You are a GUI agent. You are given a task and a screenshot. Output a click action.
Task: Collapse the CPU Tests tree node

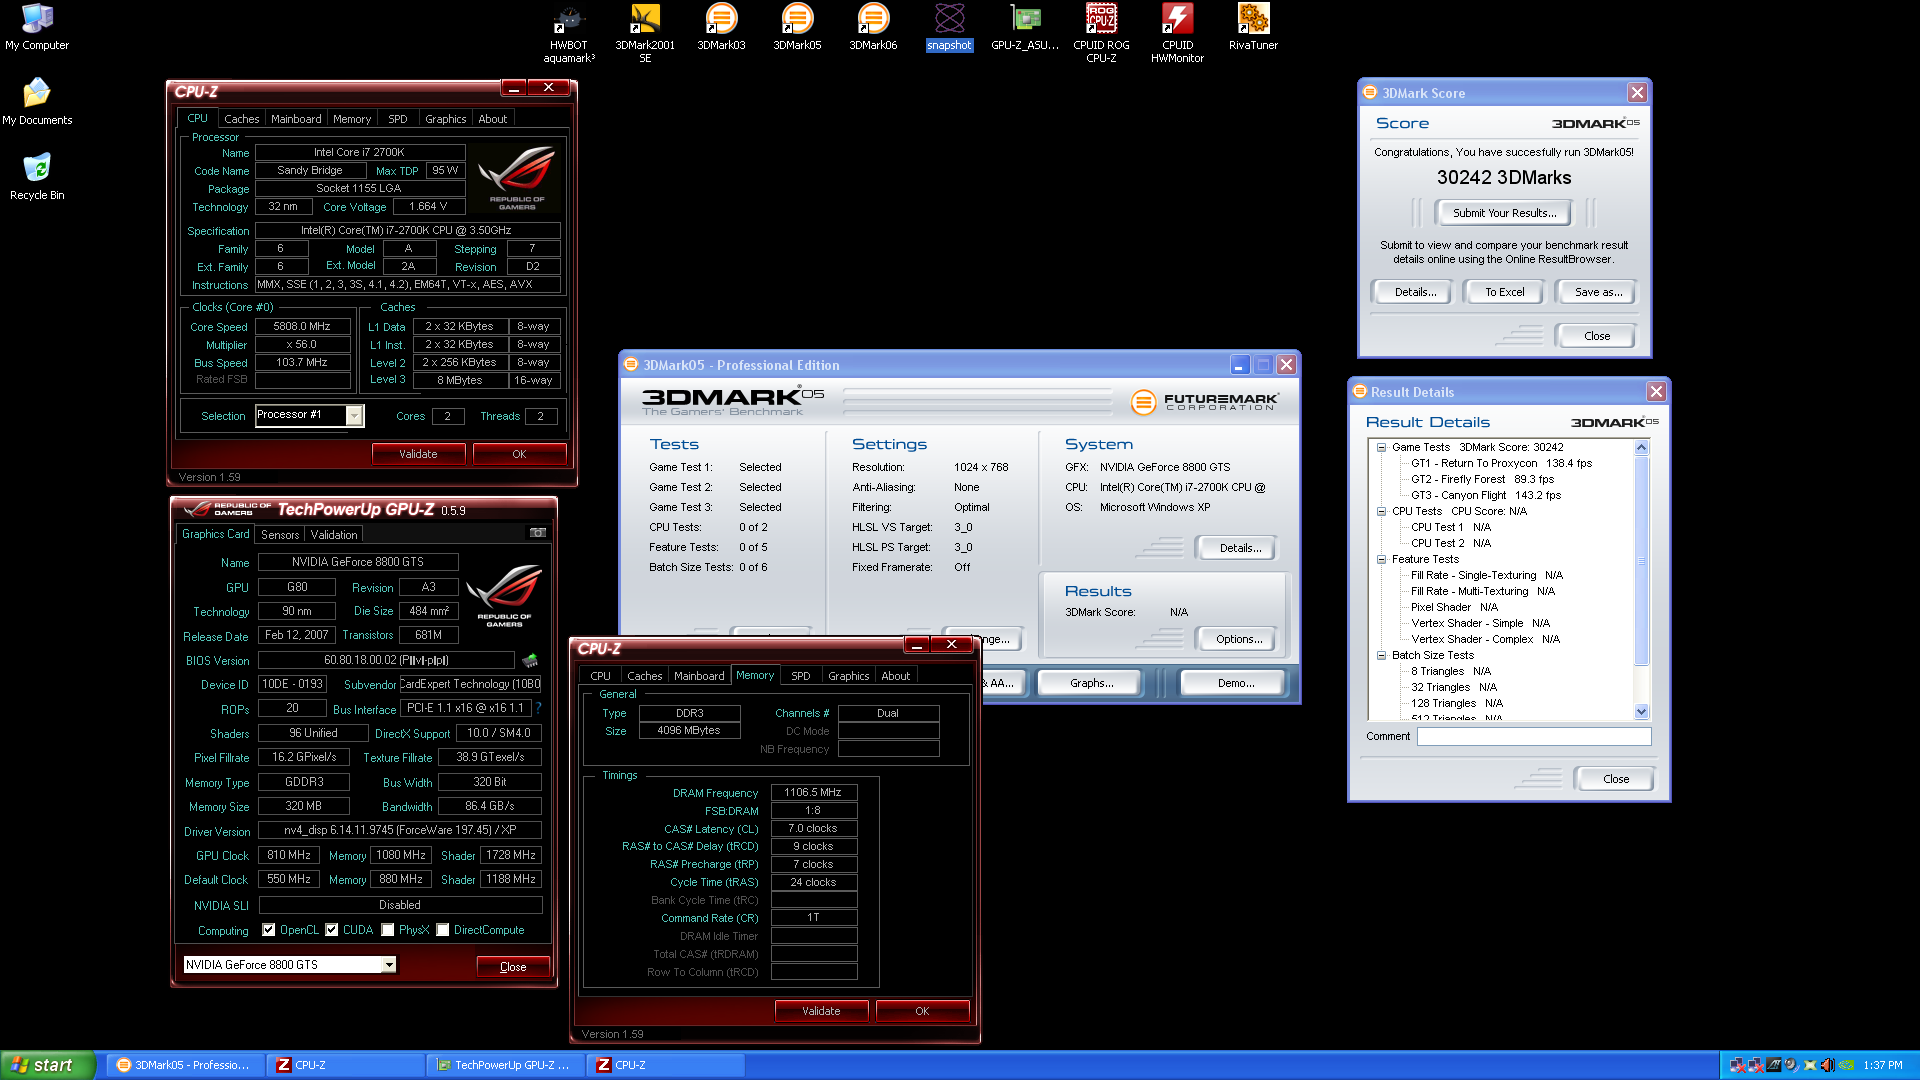click(1381, 511)
